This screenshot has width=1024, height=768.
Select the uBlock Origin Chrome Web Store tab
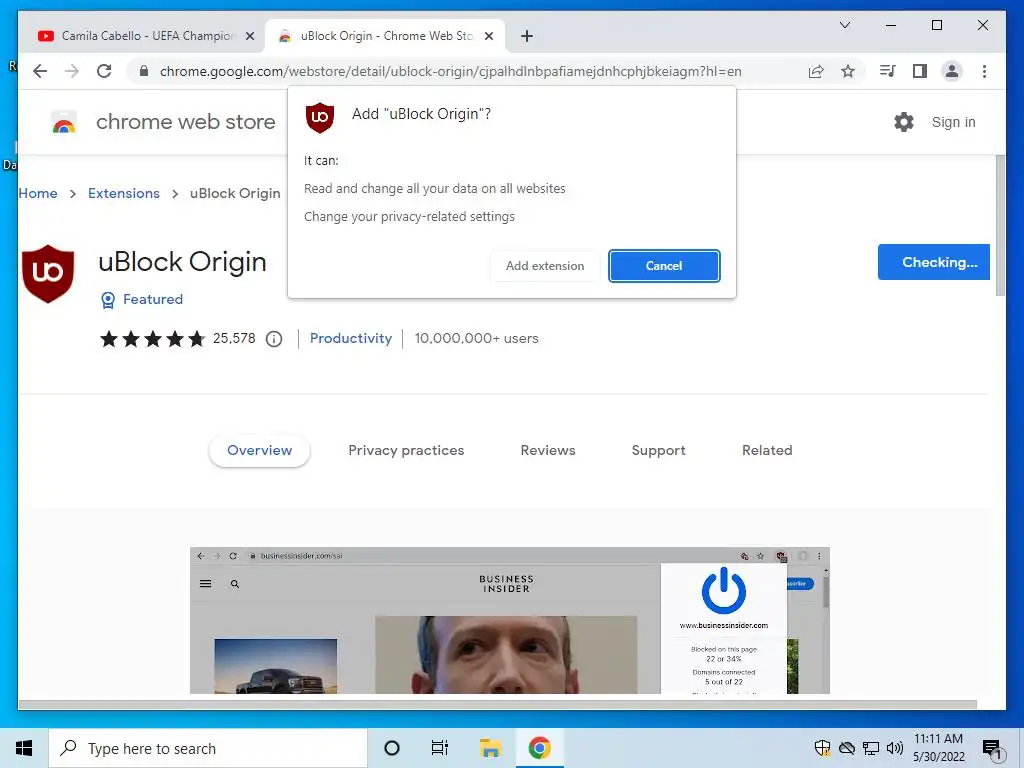pyautogui.click(x=387, y=36)
